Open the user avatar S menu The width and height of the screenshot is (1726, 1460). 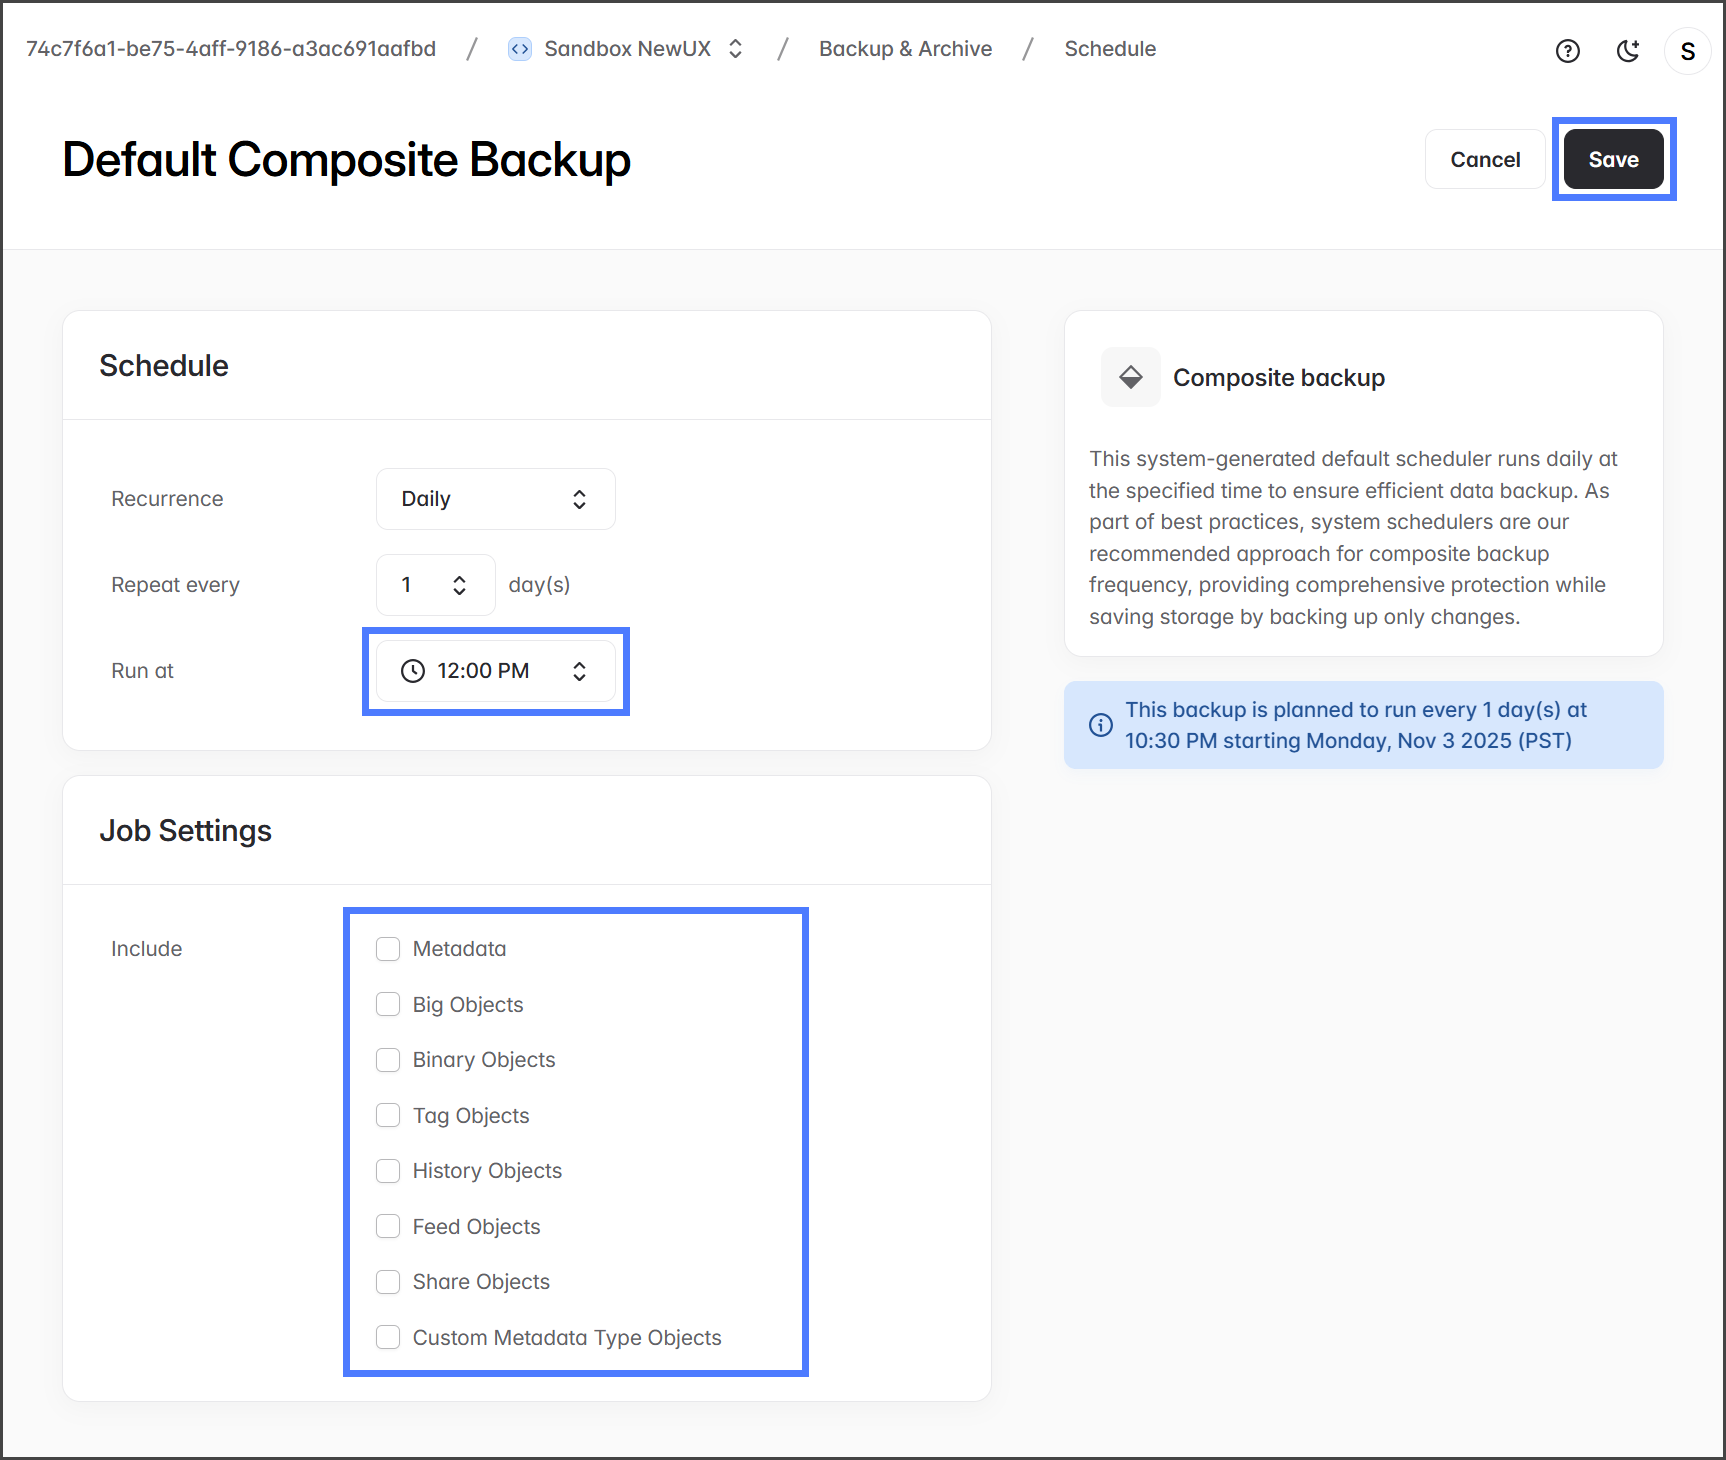1687,51
